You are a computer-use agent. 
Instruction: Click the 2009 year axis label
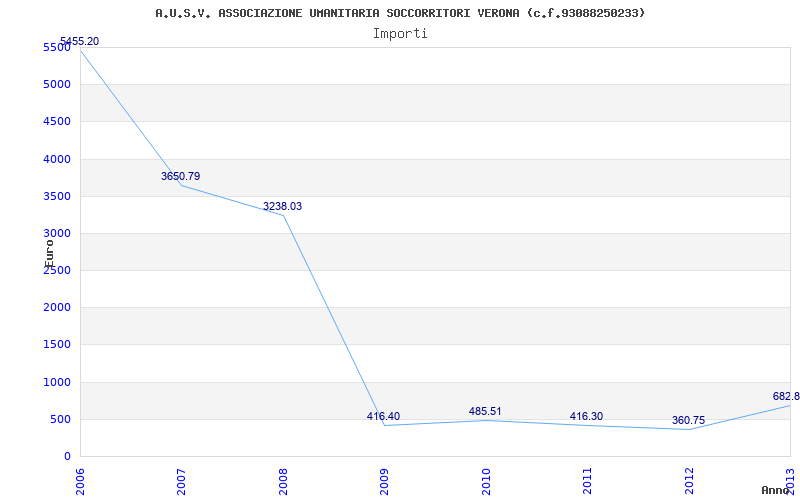(x=384, y=482)
